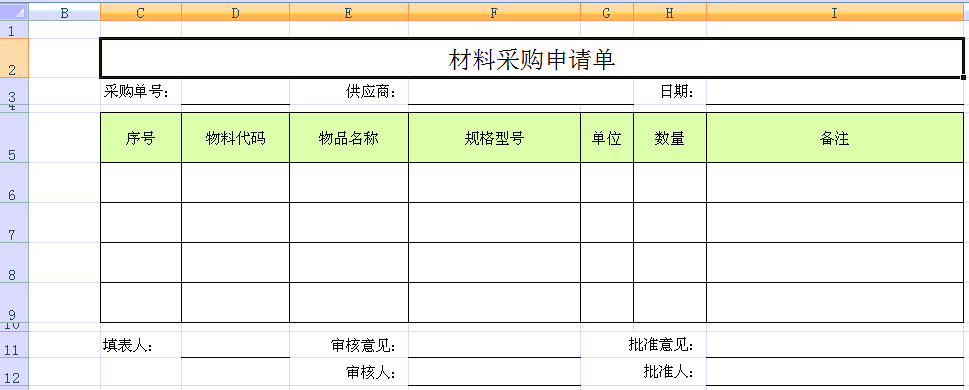The width and height of the screenshot is (969, 390).
Task: Click empty 规格型号 cell in row 7
Action: [494, 223]
